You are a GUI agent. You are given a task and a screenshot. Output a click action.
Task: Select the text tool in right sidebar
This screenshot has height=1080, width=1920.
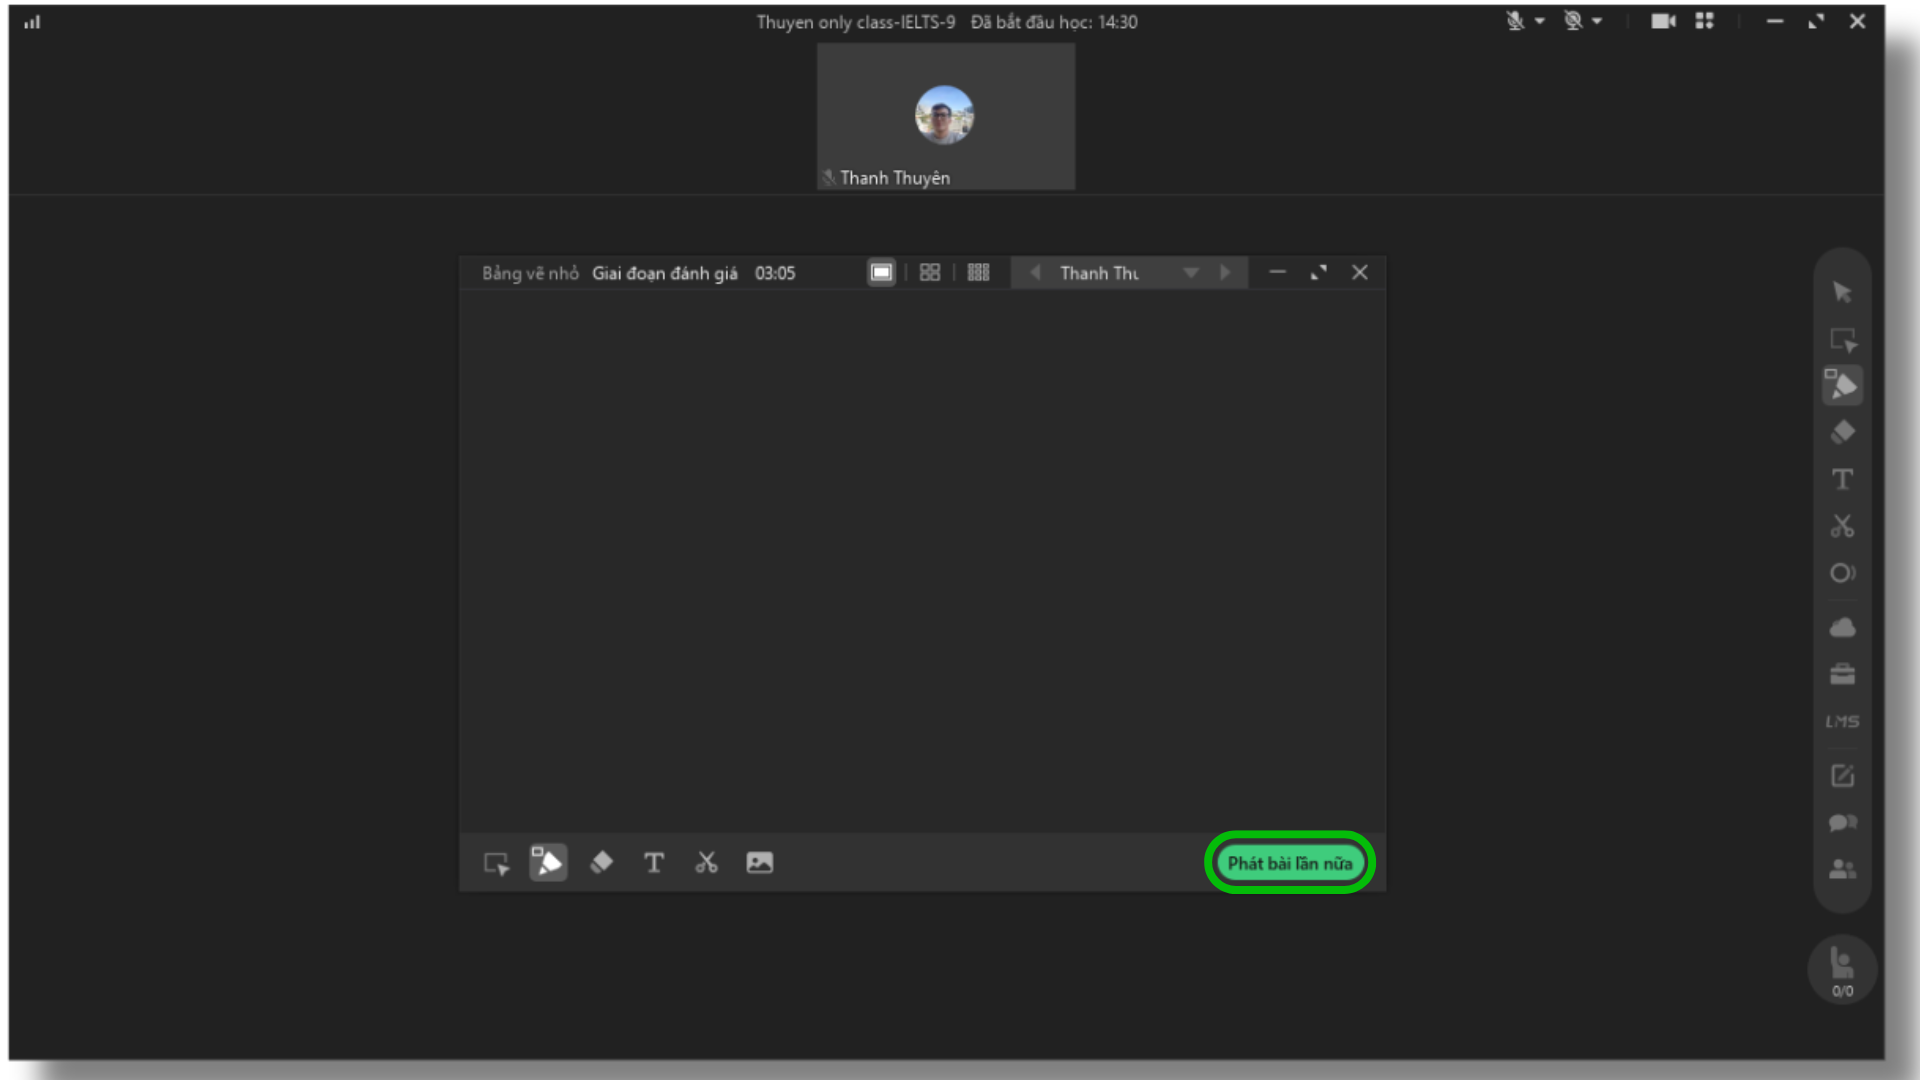(1842, 479)
